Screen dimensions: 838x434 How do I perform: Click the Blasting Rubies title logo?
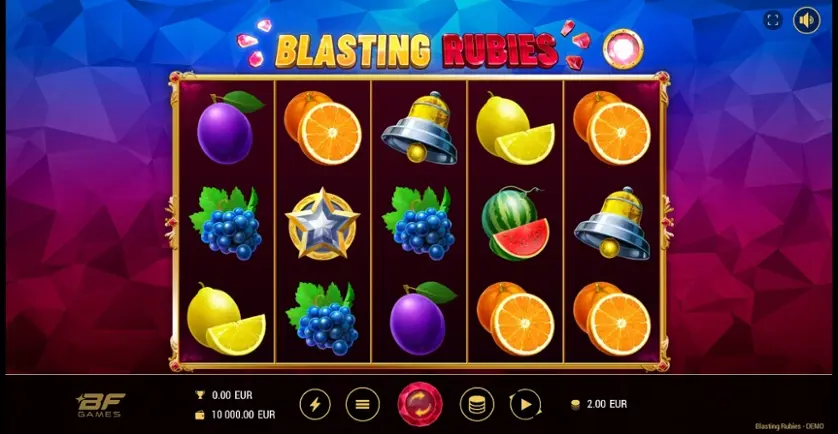click(x=417, y=51)
